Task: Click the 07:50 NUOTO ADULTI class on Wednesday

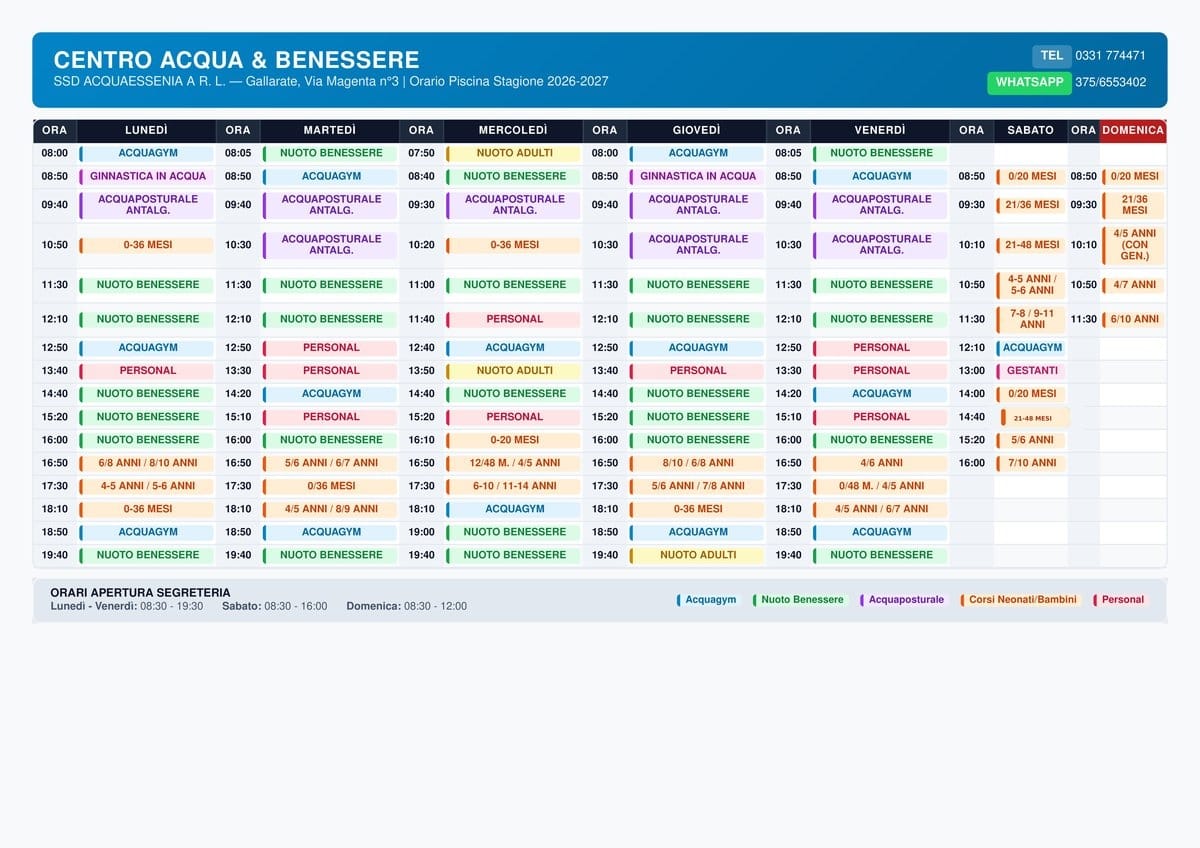Action: coord(513,154)
